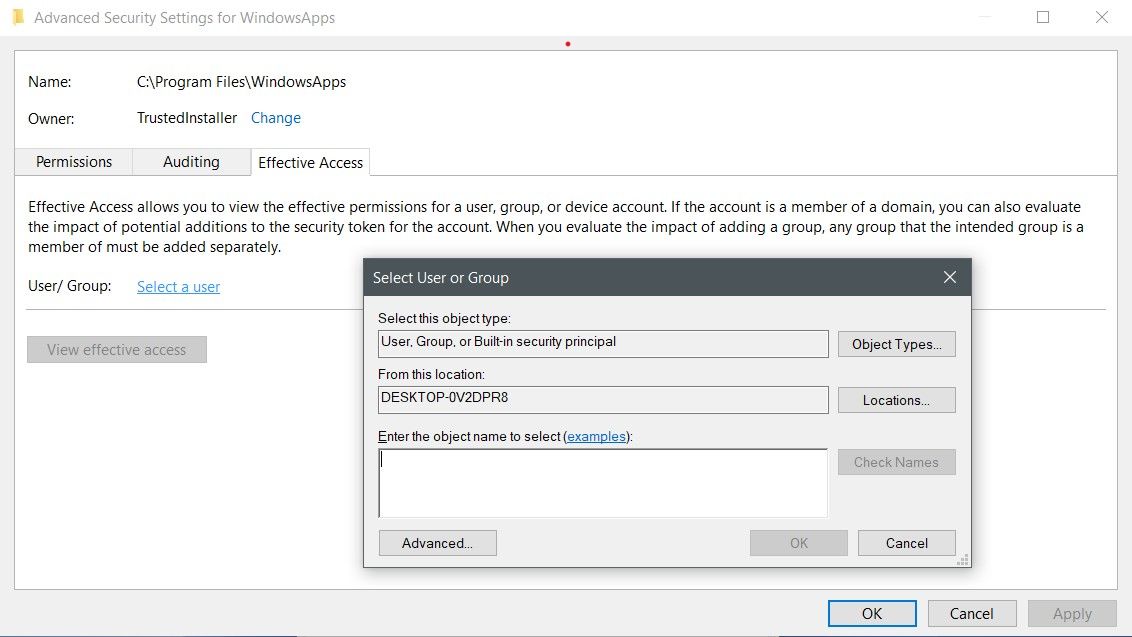
Task: Close the Select User or Group dialog
Action: tap(948, 277)
